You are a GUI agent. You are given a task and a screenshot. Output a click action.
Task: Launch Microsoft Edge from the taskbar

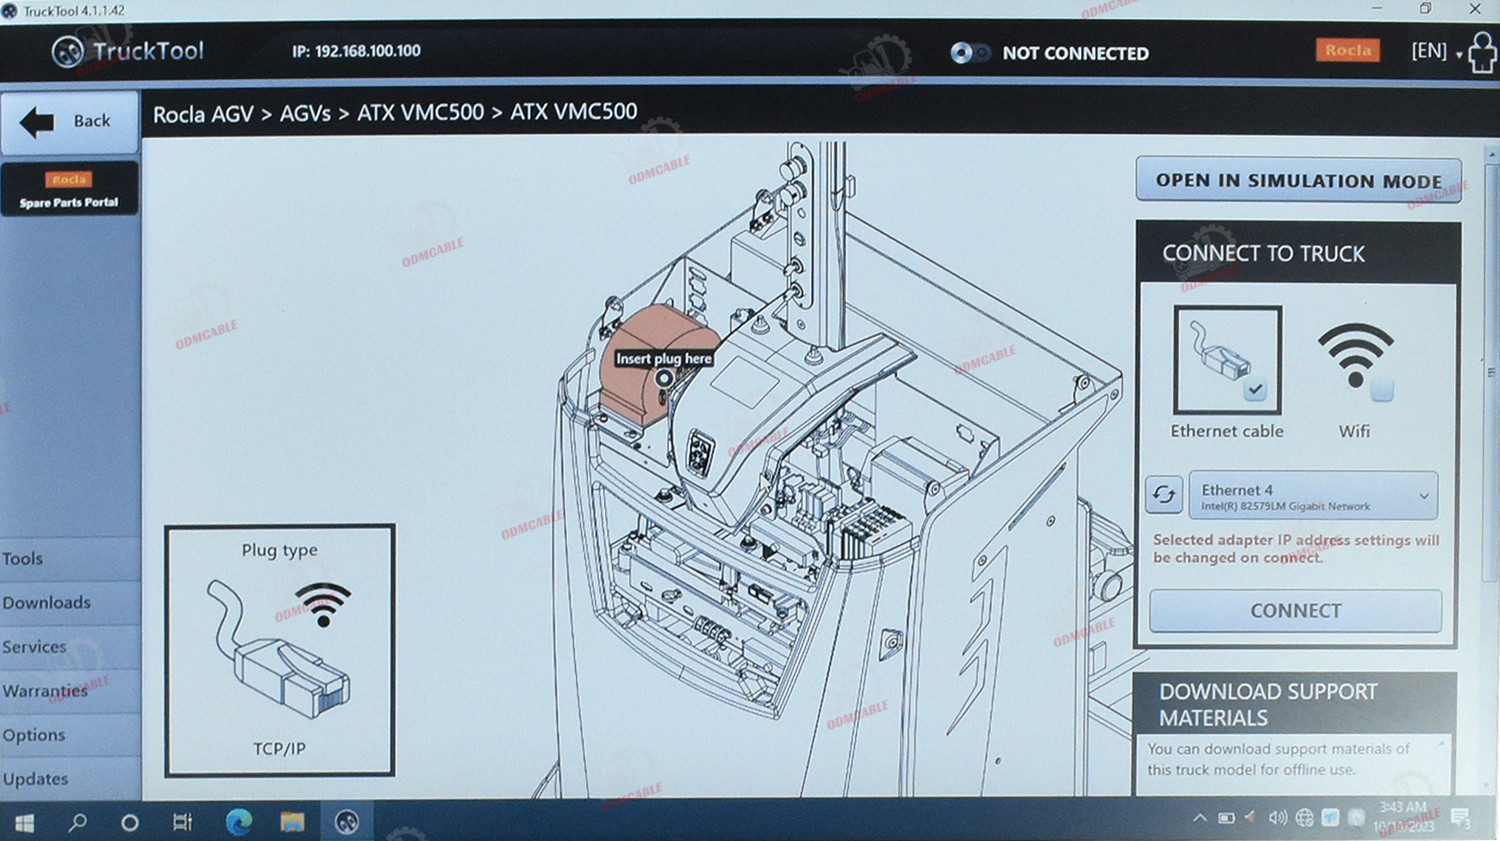coord(238,822)
